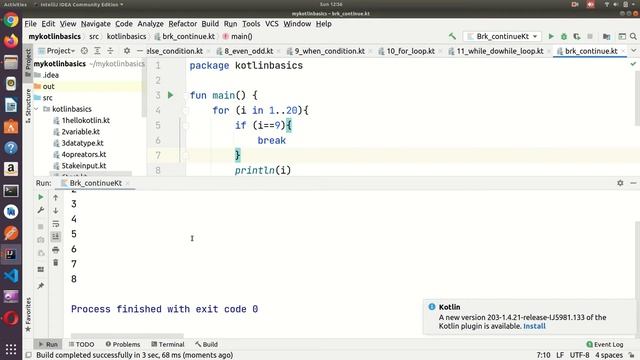Click the Build project hammer icon
This screenshot has height=360, width=640.
[452, 36]
